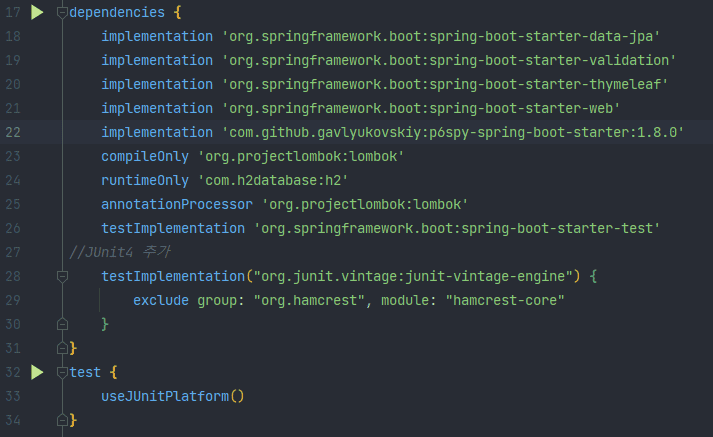
Task: Collapse the junit-vintage-engine testImplementation block
Action: pyautogui.click(x=62, y=276)
